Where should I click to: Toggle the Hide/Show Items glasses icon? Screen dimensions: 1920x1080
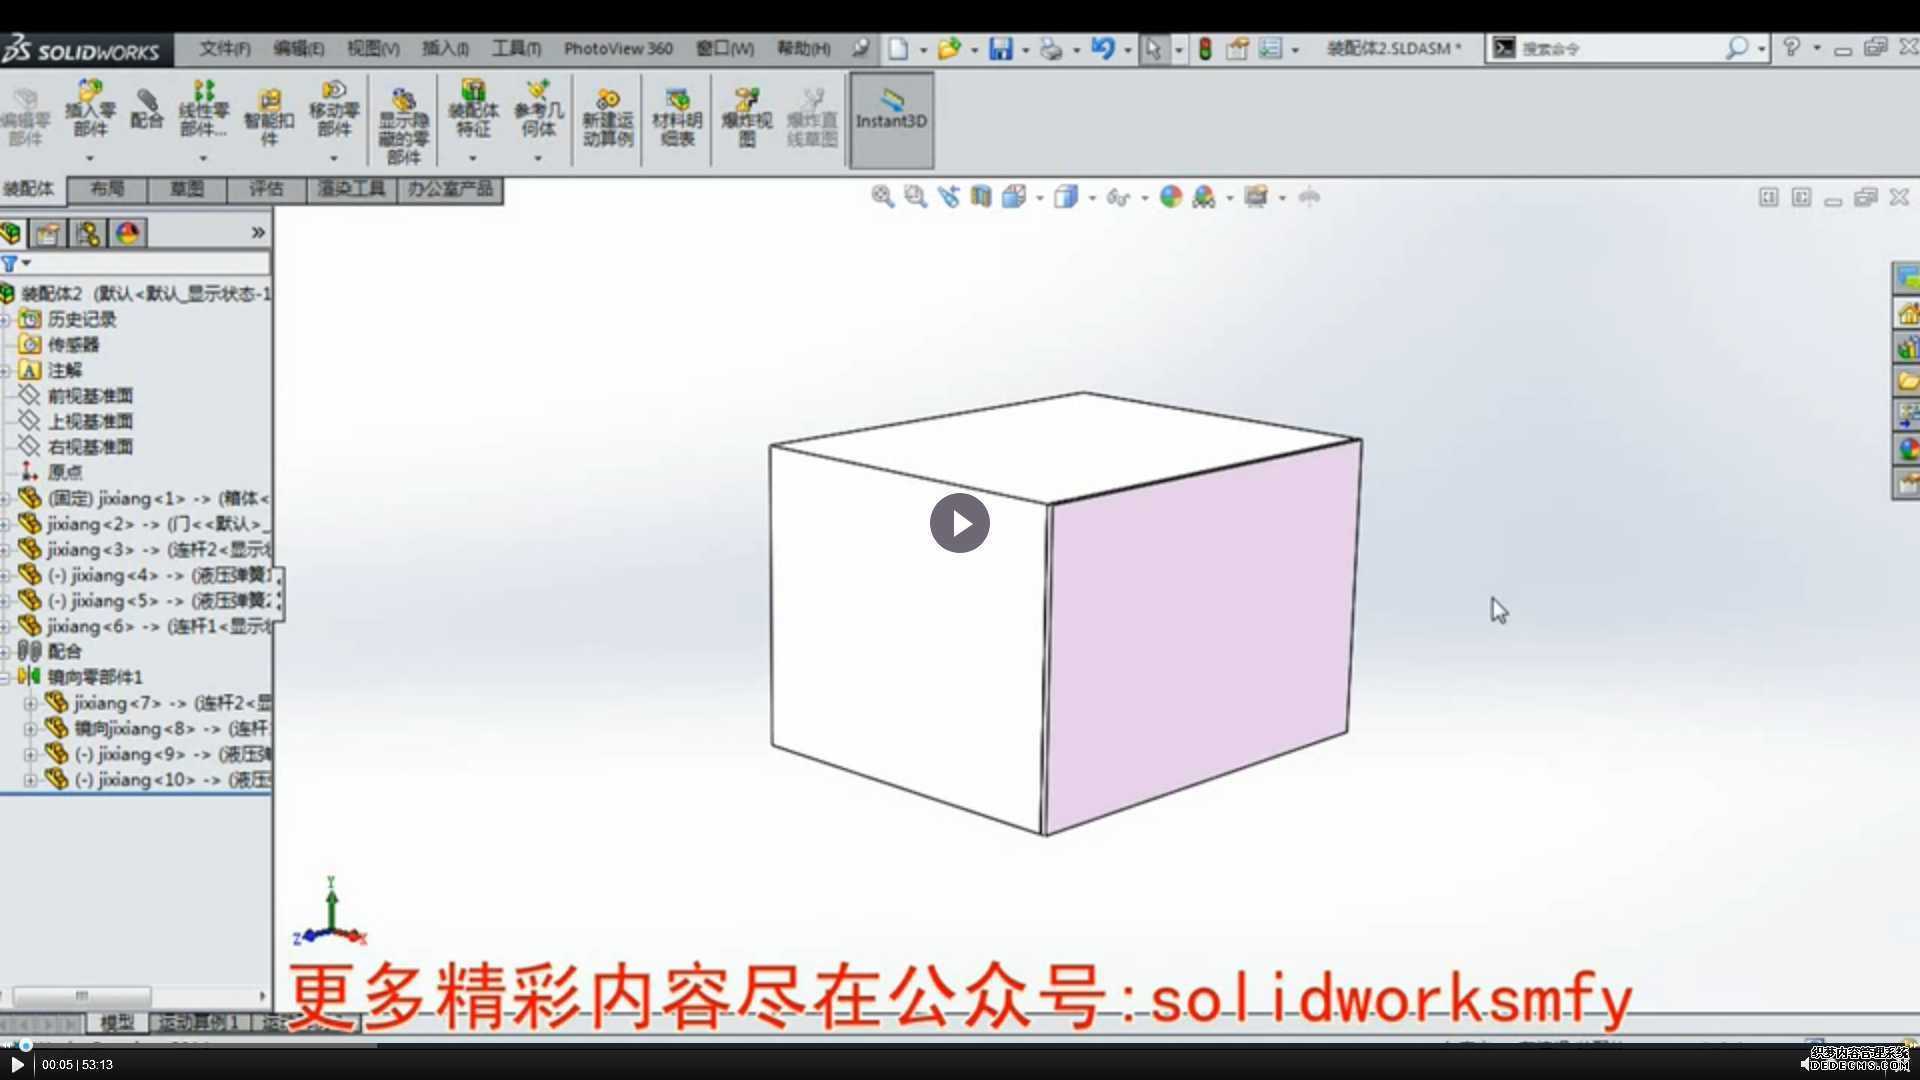(x=1118, y=197)
